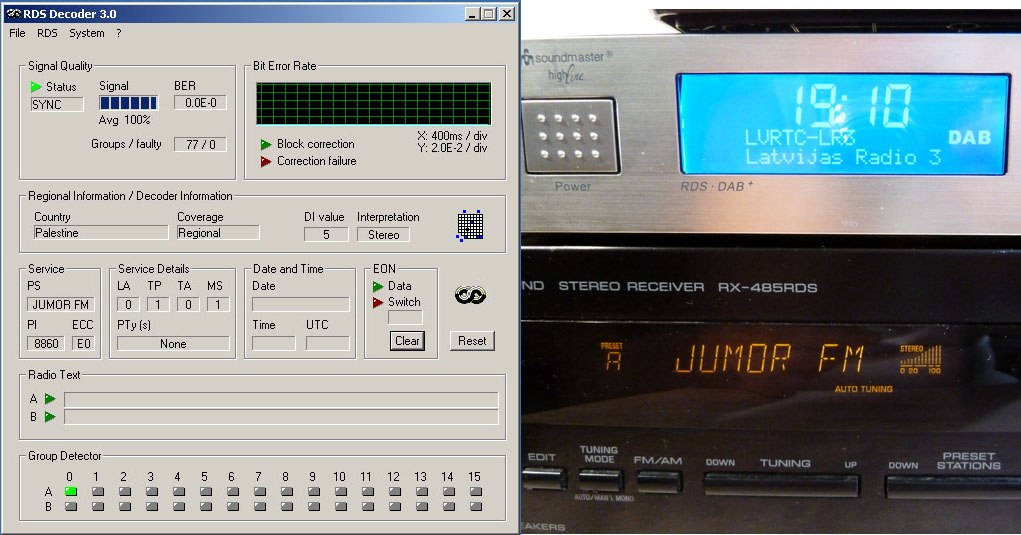Click the PS field showing JUMOR FM
The height and width of the screenshot is (535, 1021).
pos(61,304)
